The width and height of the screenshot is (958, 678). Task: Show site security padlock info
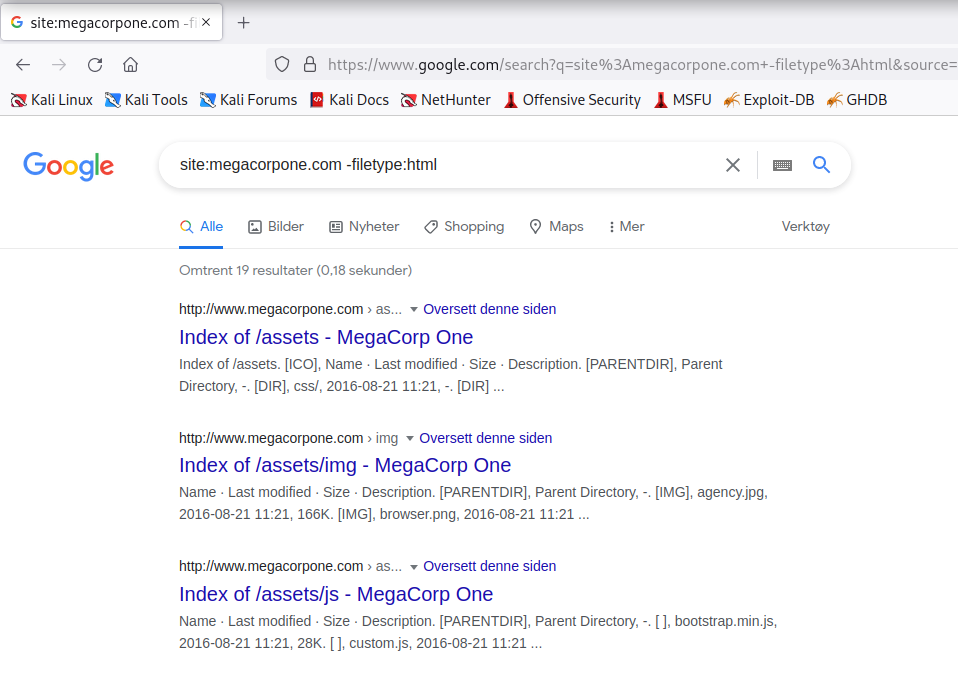coord(309,65)
